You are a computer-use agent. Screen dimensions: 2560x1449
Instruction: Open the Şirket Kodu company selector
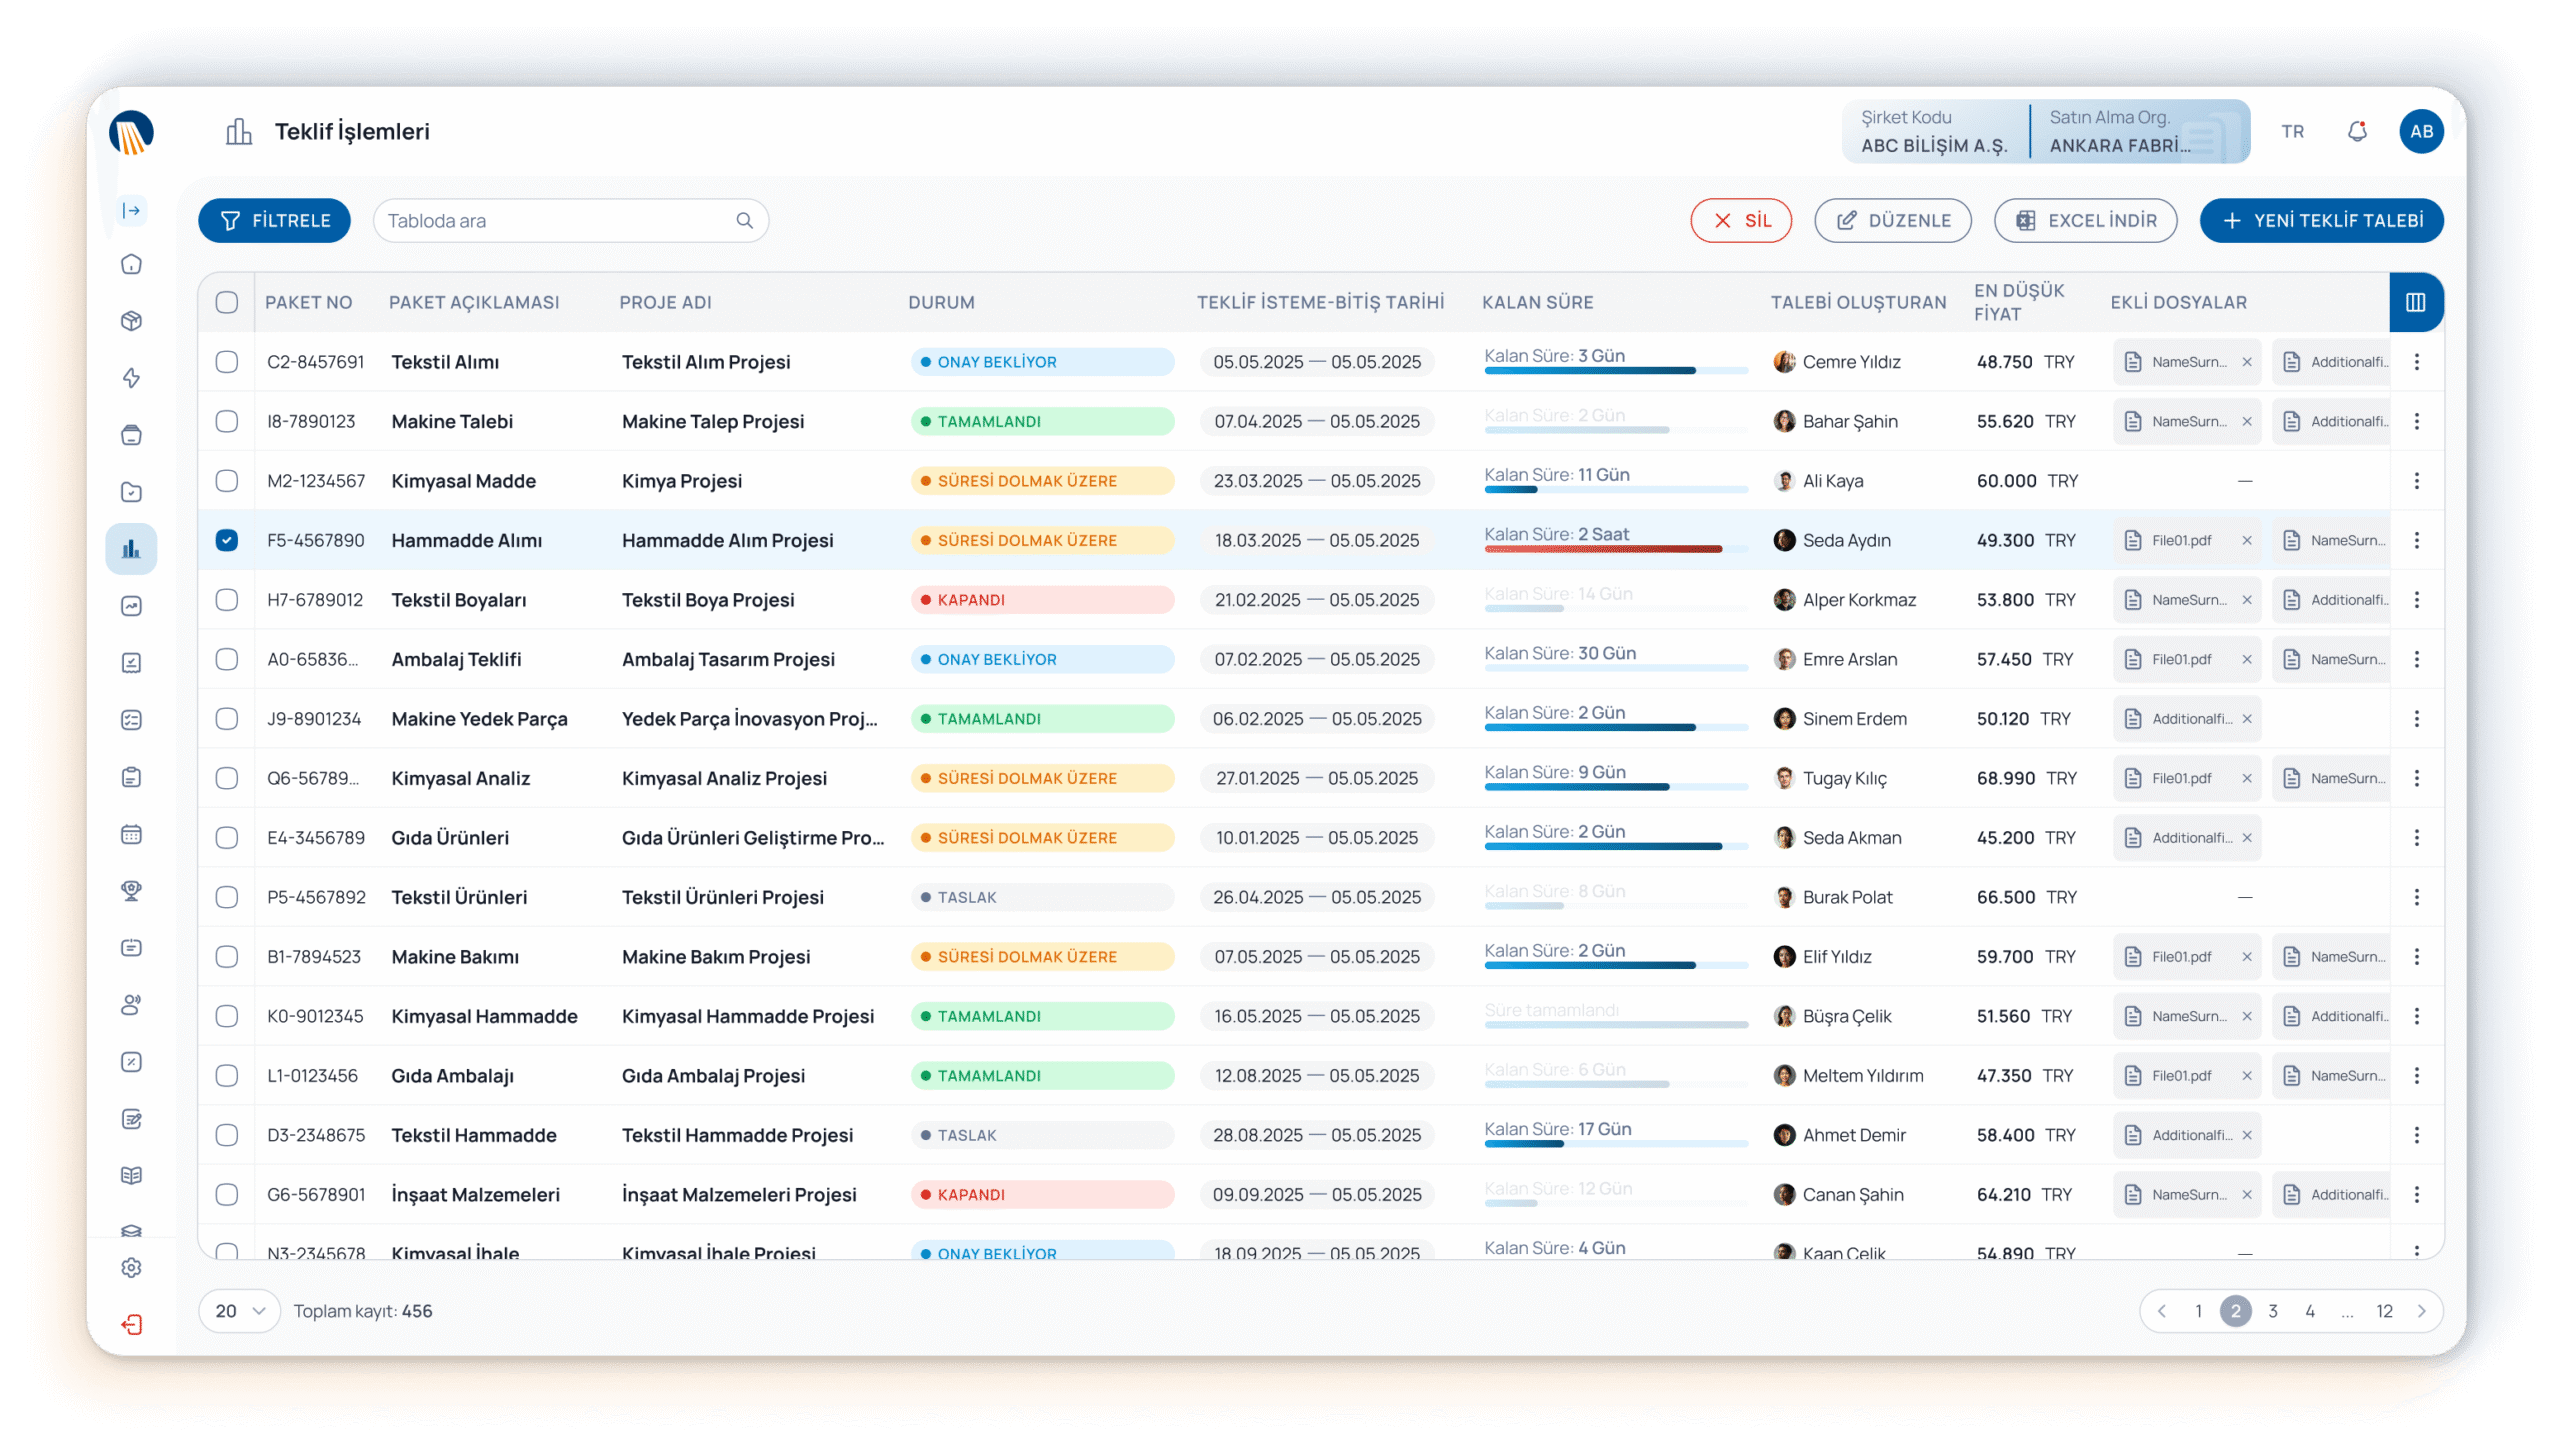tap(1934, 131)
